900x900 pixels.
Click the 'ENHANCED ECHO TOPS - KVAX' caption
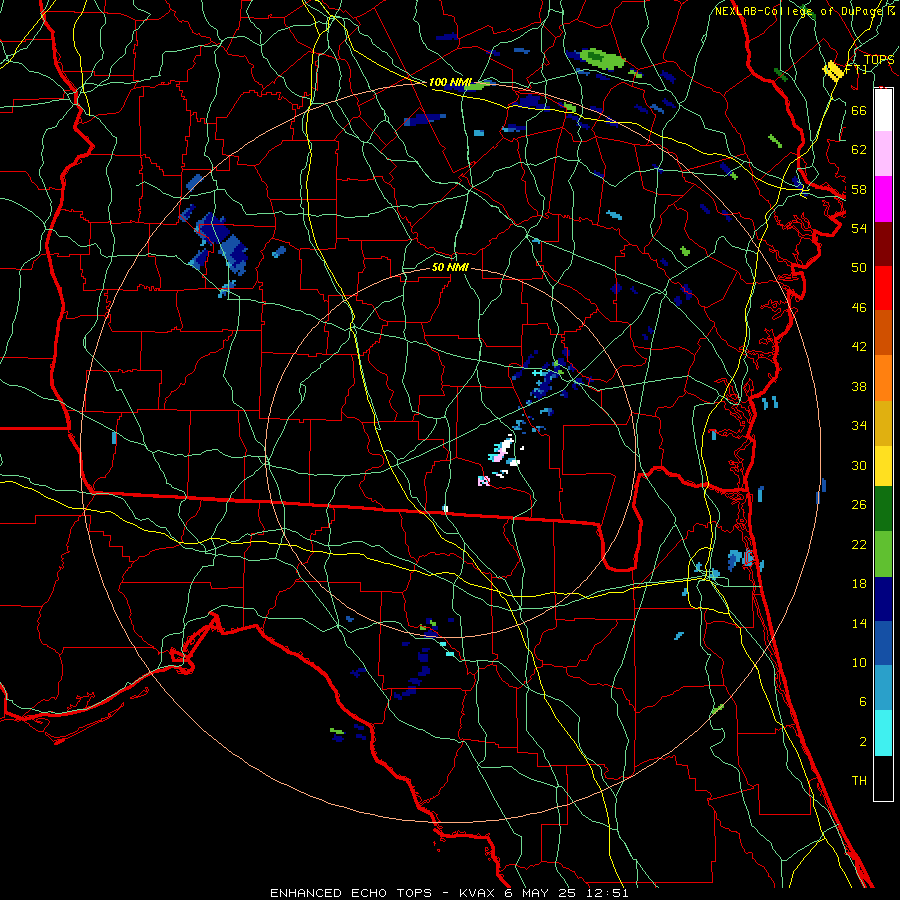tap(383, 893)
